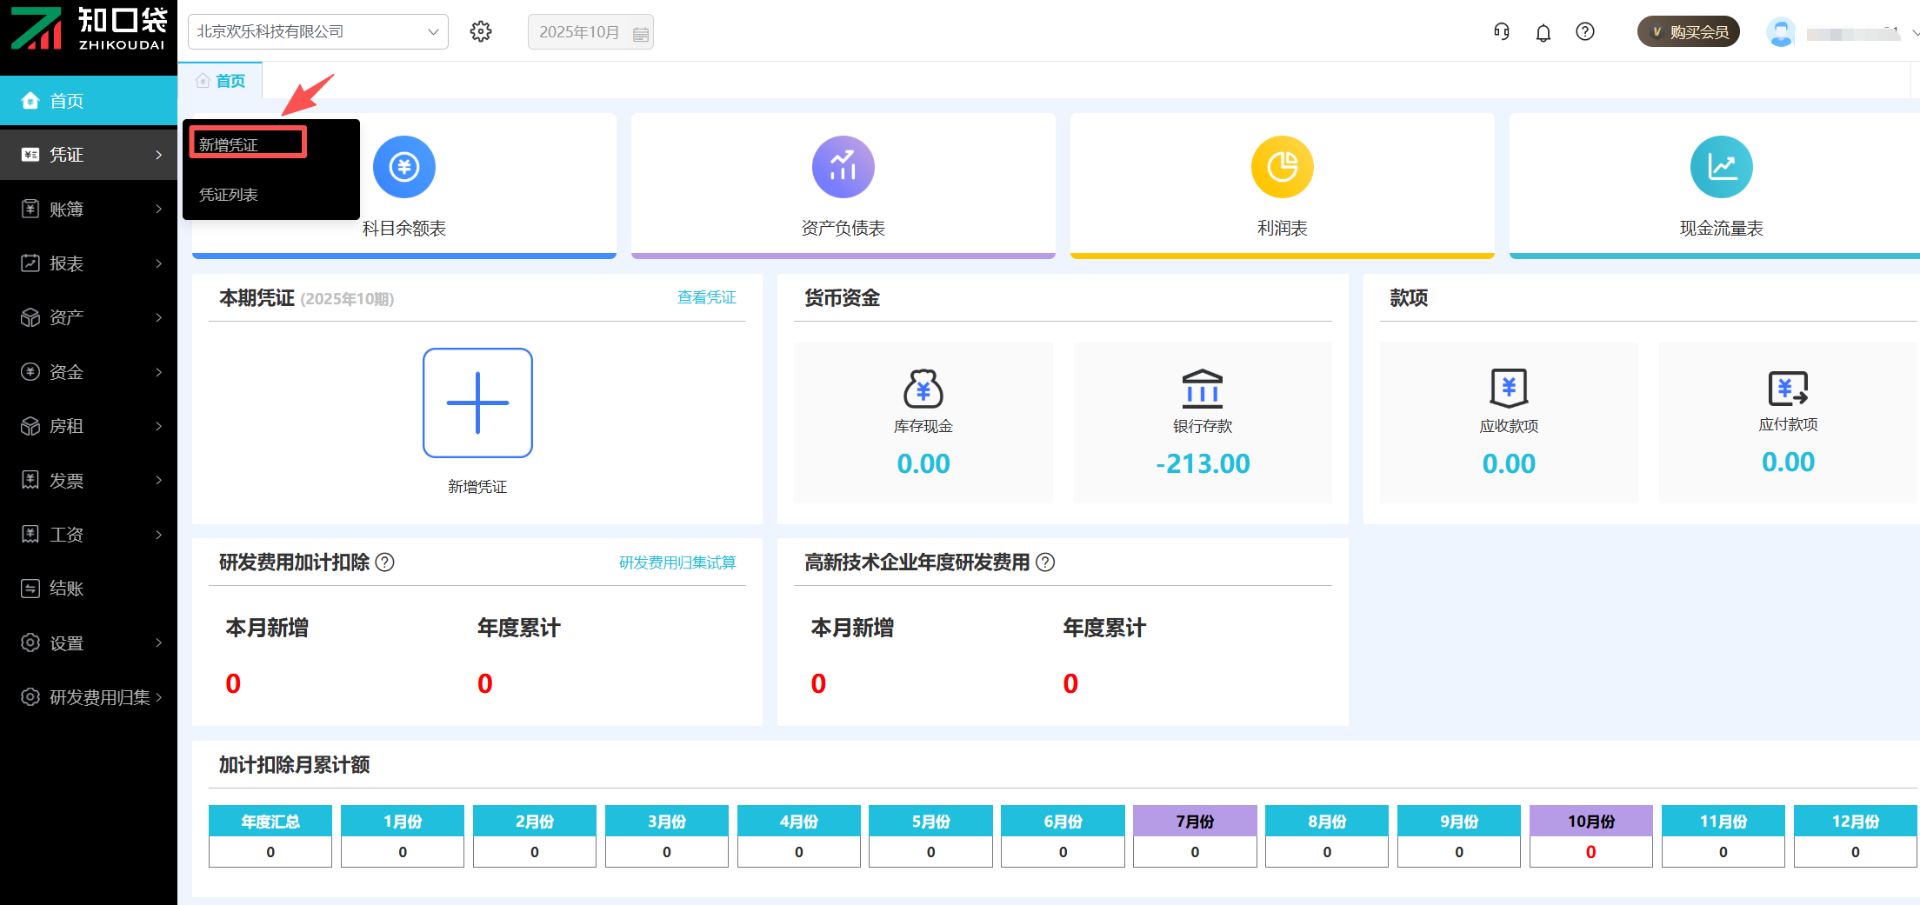The width and height of the screenshot is (1920, 905).
Task: Select 凭证列表 in the flyout menu
Action: coord(229,195)
